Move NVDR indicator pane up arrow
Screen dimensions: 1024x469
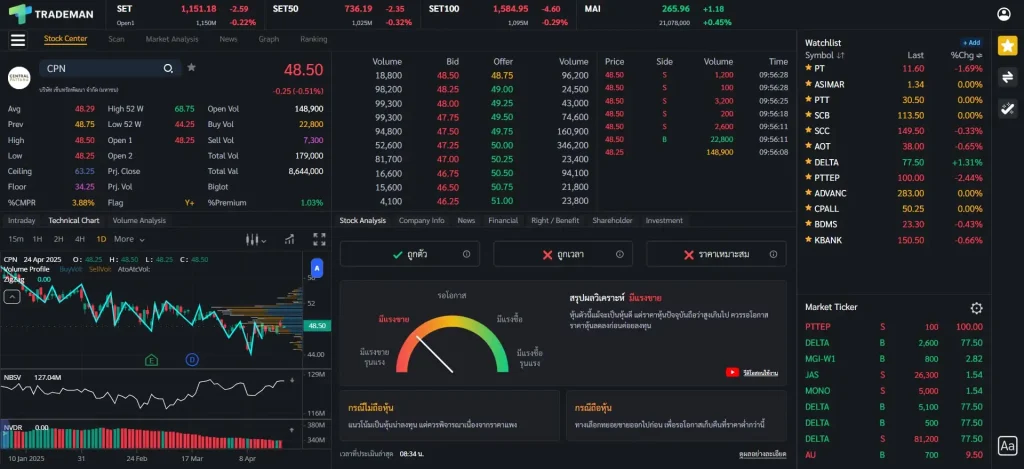[293, 429]
